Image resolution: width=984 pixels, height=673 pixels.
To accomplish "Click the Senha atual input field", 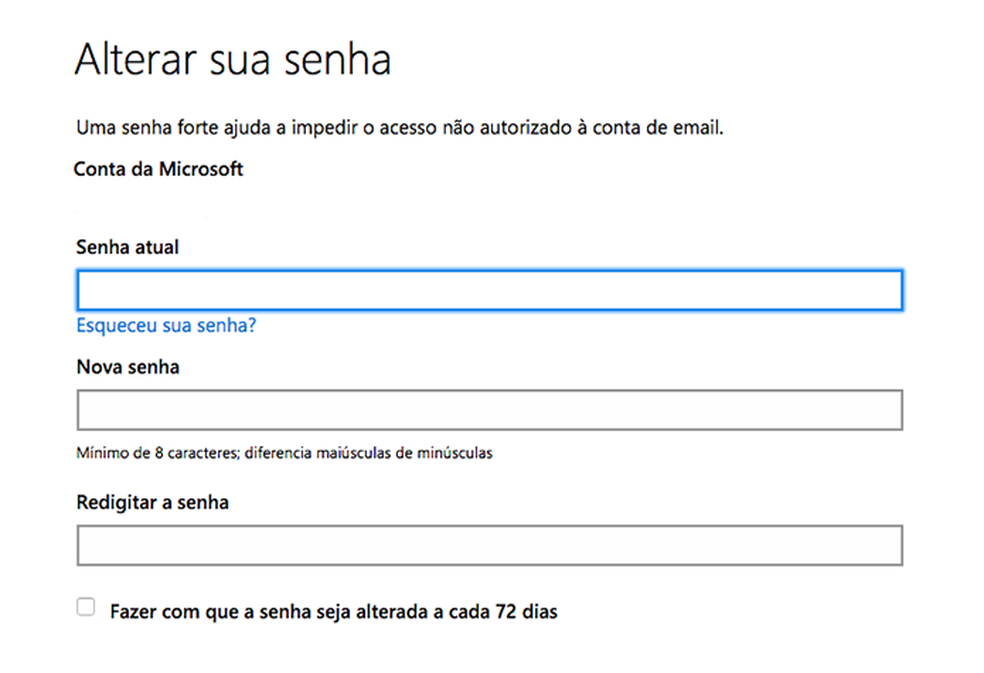I will [489, 290].
